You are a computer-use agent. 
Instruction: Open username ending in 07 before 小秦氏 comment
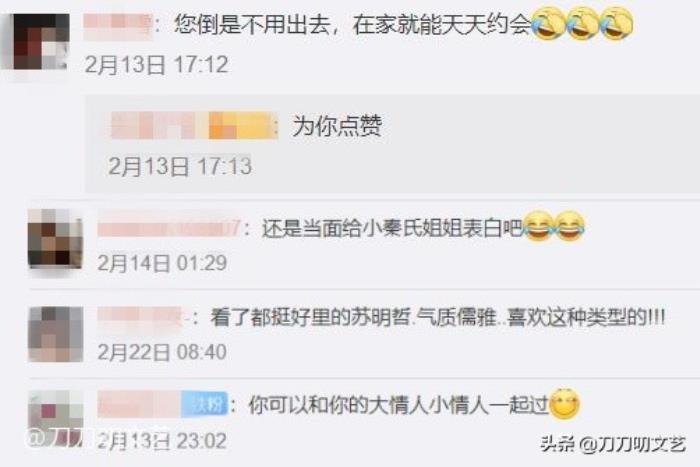click(169, 229)
